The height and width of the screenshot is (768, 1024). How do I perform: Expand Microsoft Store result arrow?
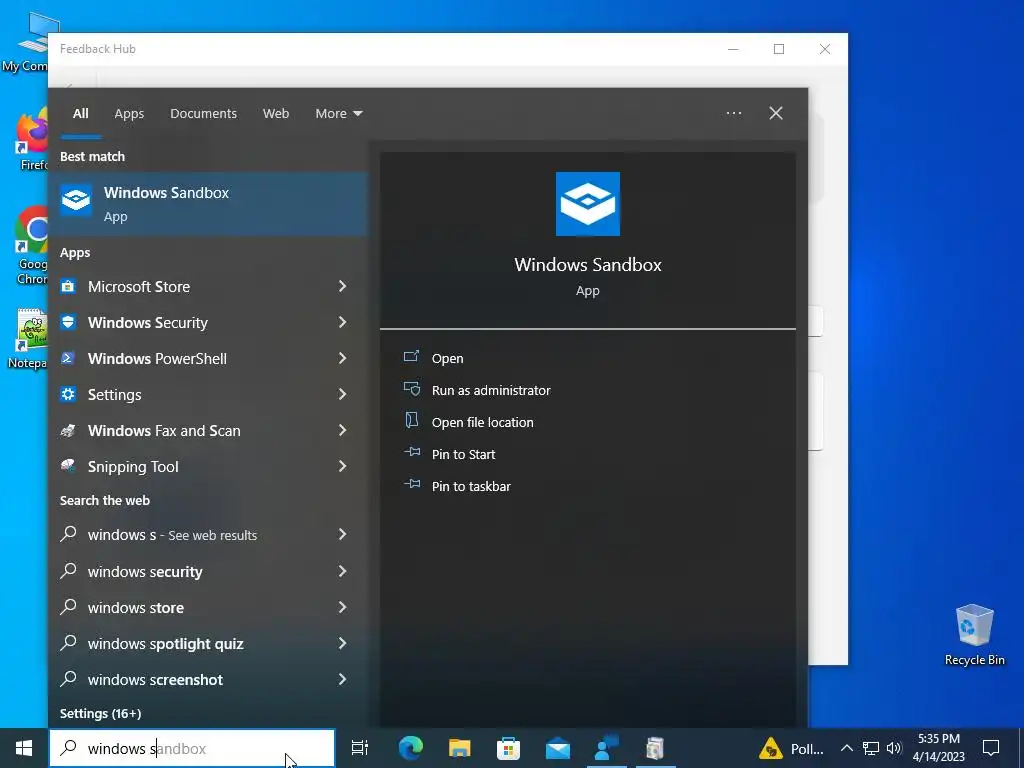point(342,286)
